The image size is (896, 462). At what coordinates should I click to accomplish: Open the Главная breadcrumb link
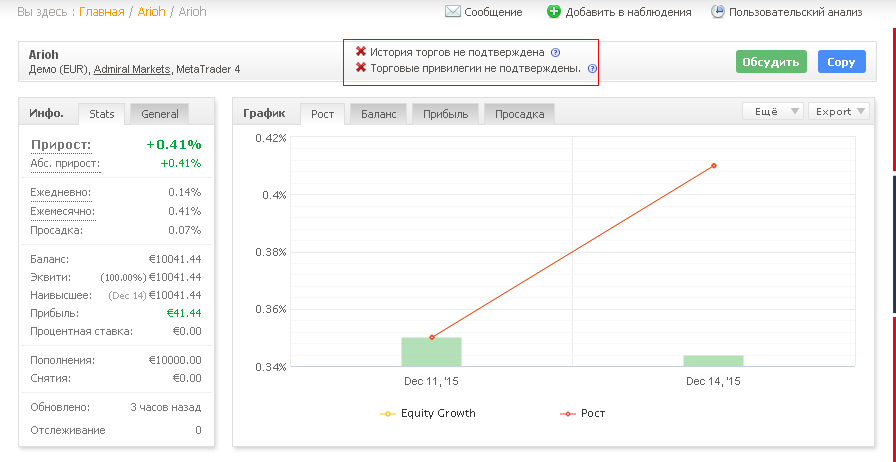point(102,12)
